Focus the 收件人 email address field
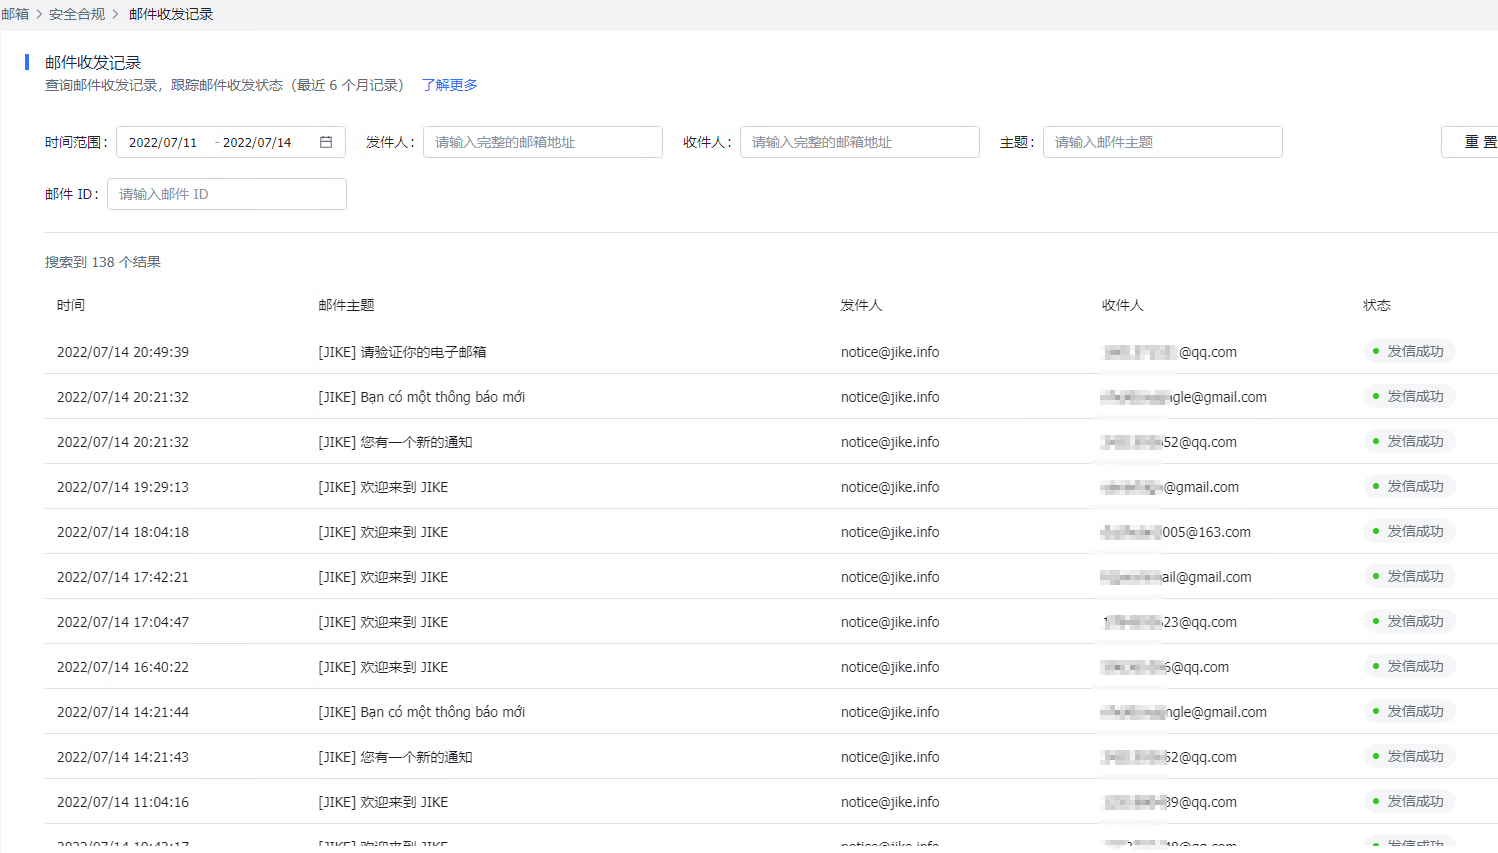1498x853 pixels. 860,142
